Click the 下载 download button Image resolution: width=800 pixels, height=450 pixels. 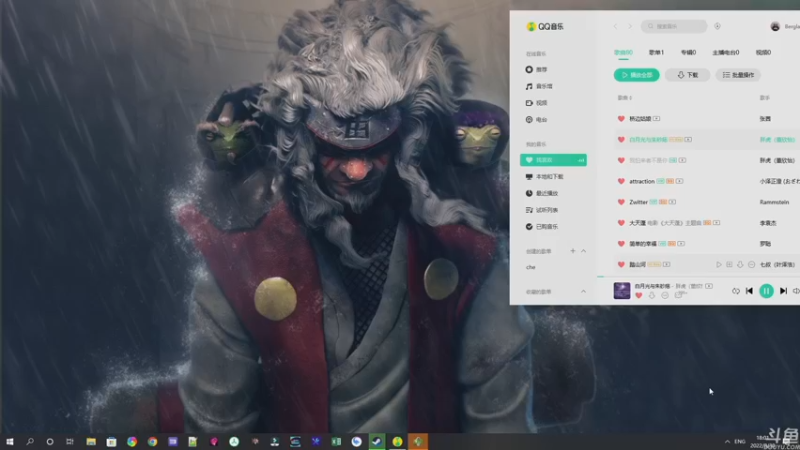click(687, 75)
